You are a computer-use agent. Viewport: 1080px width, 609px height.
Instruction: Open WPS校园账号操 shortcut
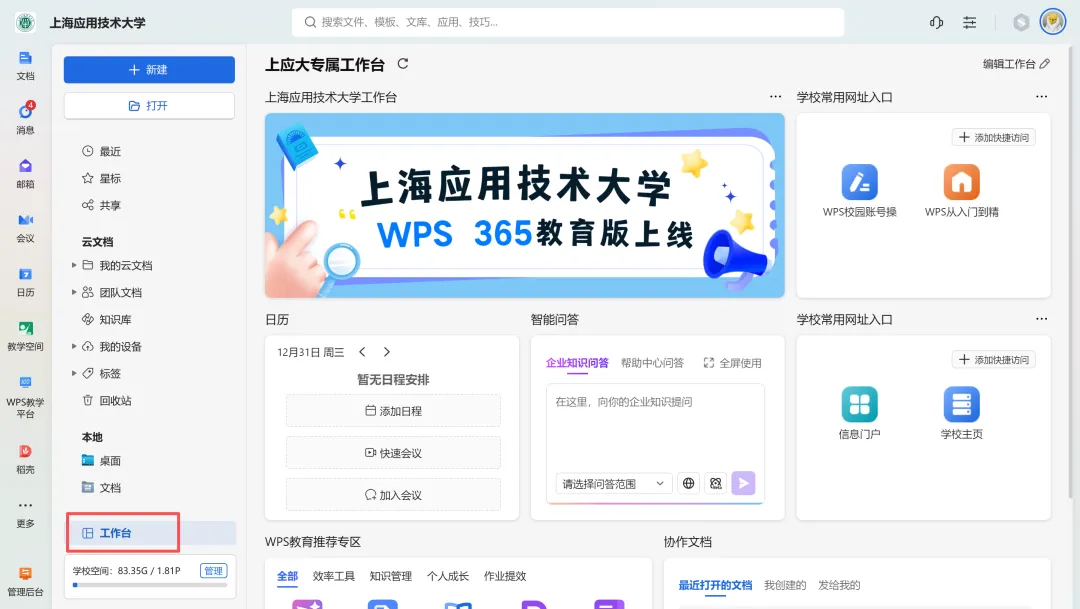[x=860, y=191]
